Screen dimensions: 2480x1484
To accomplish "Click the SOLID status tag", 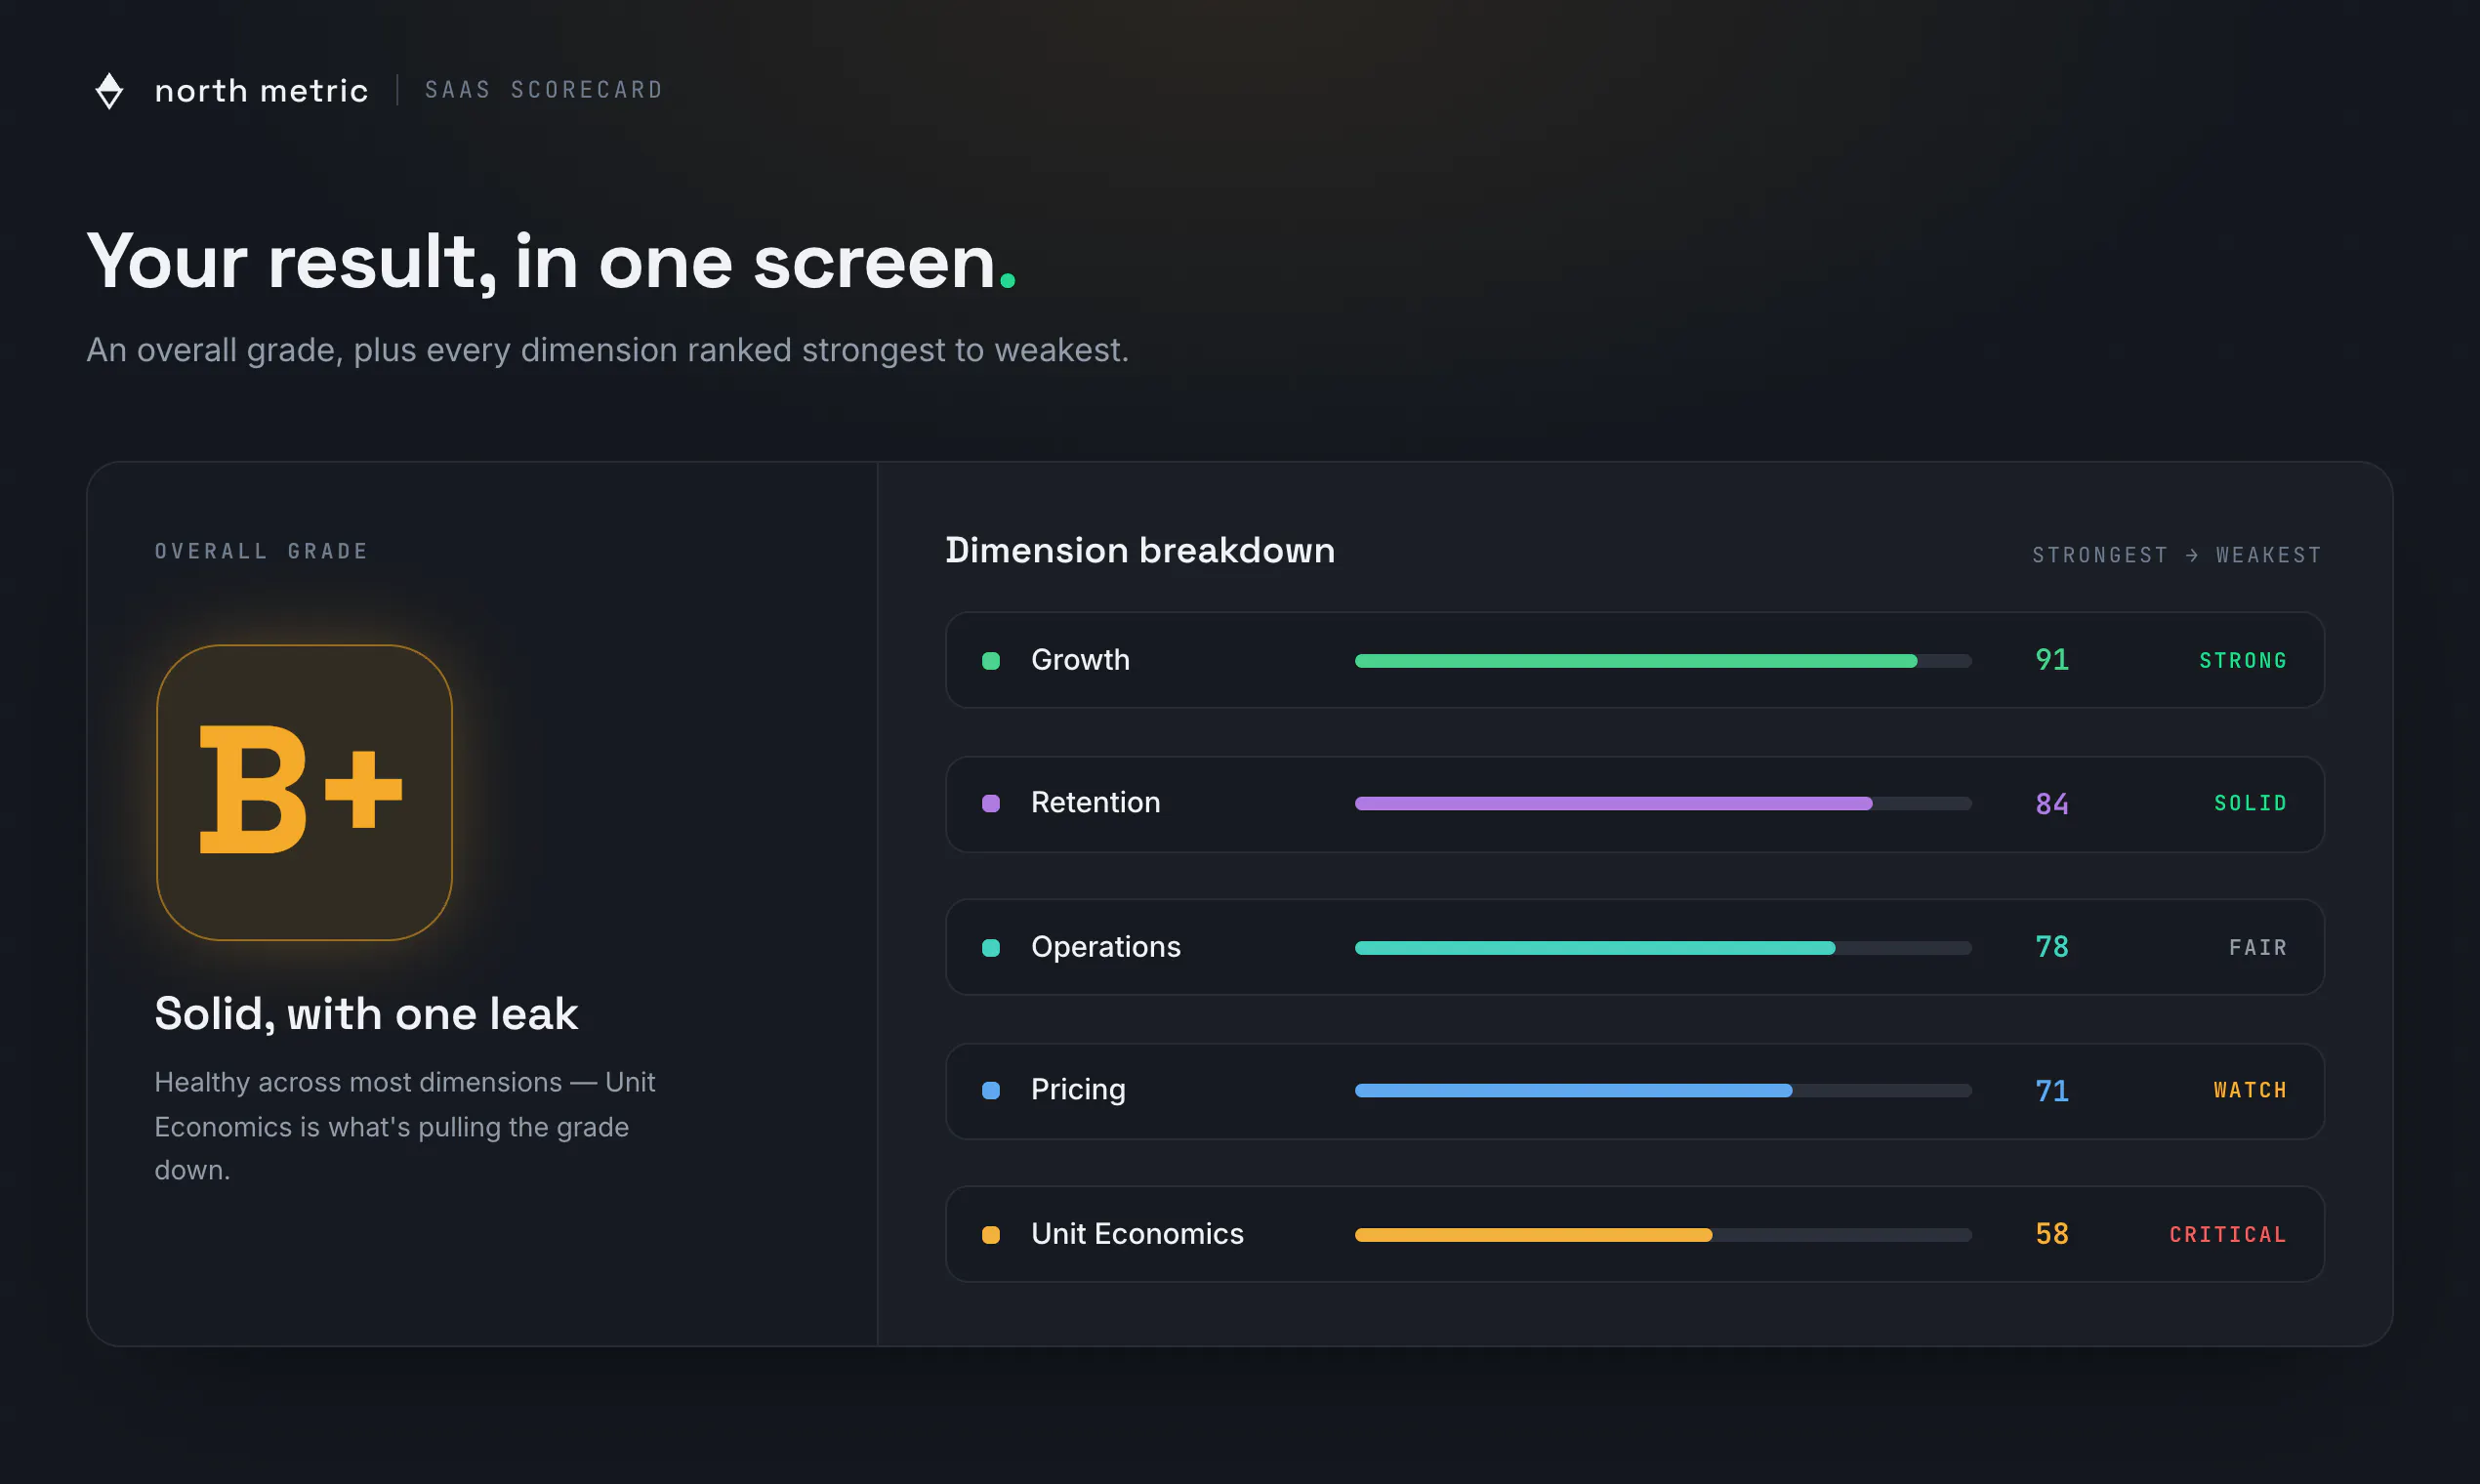I will click(x=2251, y=804).
